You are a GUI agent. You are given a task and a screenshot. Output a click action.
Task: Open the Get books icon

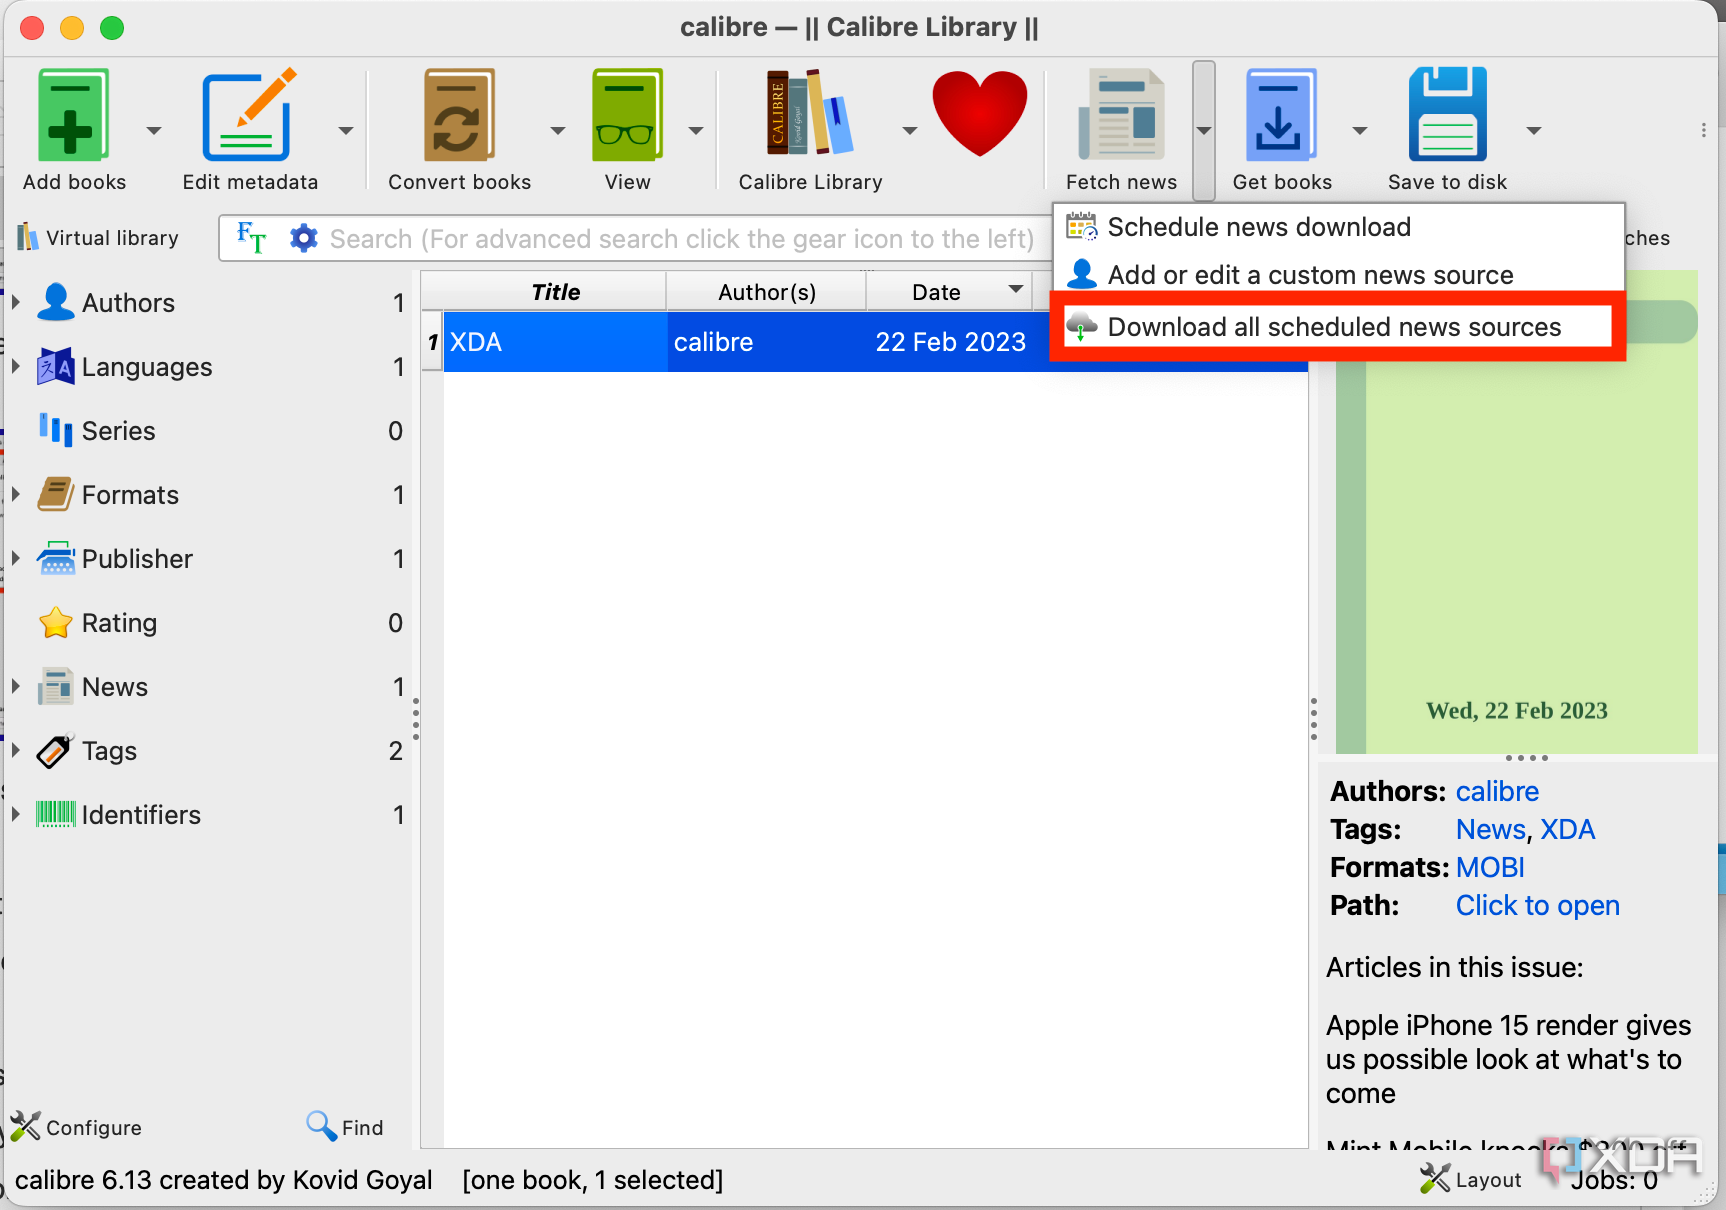point(1281,114)
